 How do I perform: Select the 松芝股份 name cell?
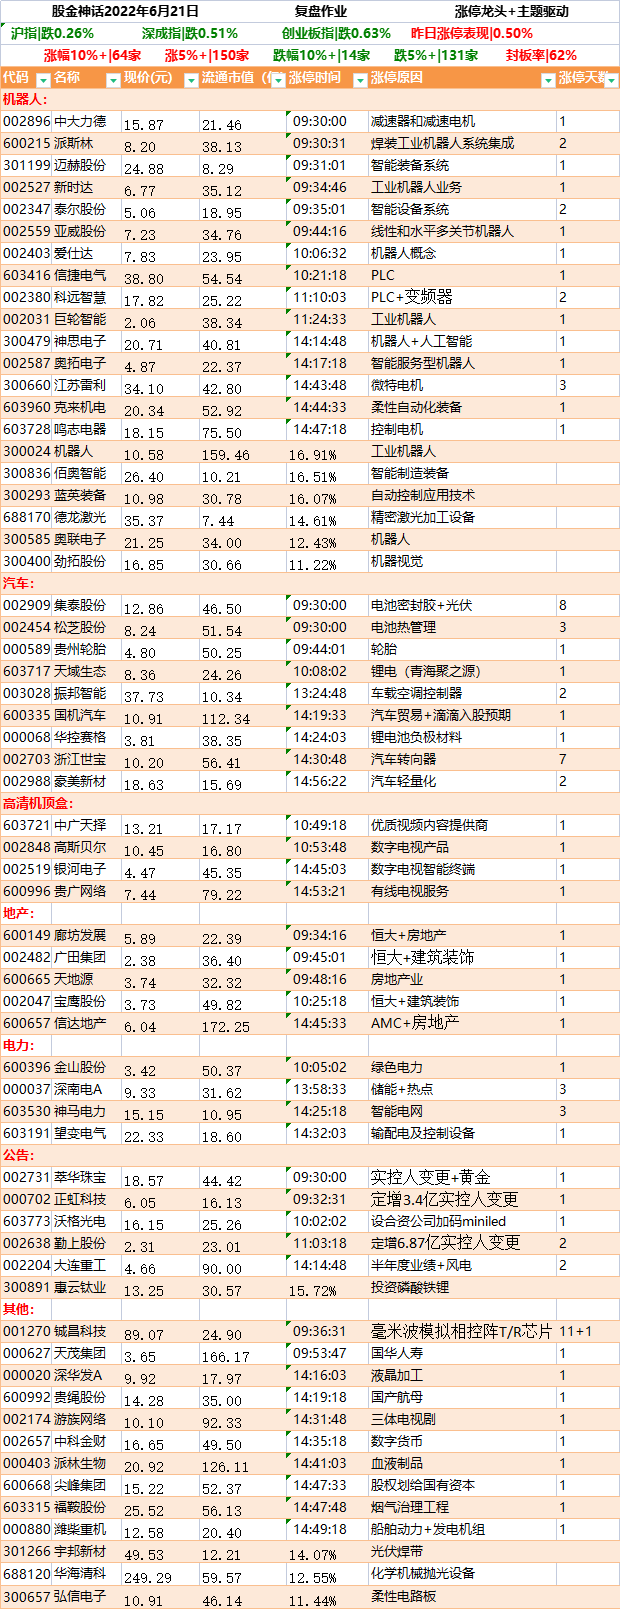click(86, 627)
